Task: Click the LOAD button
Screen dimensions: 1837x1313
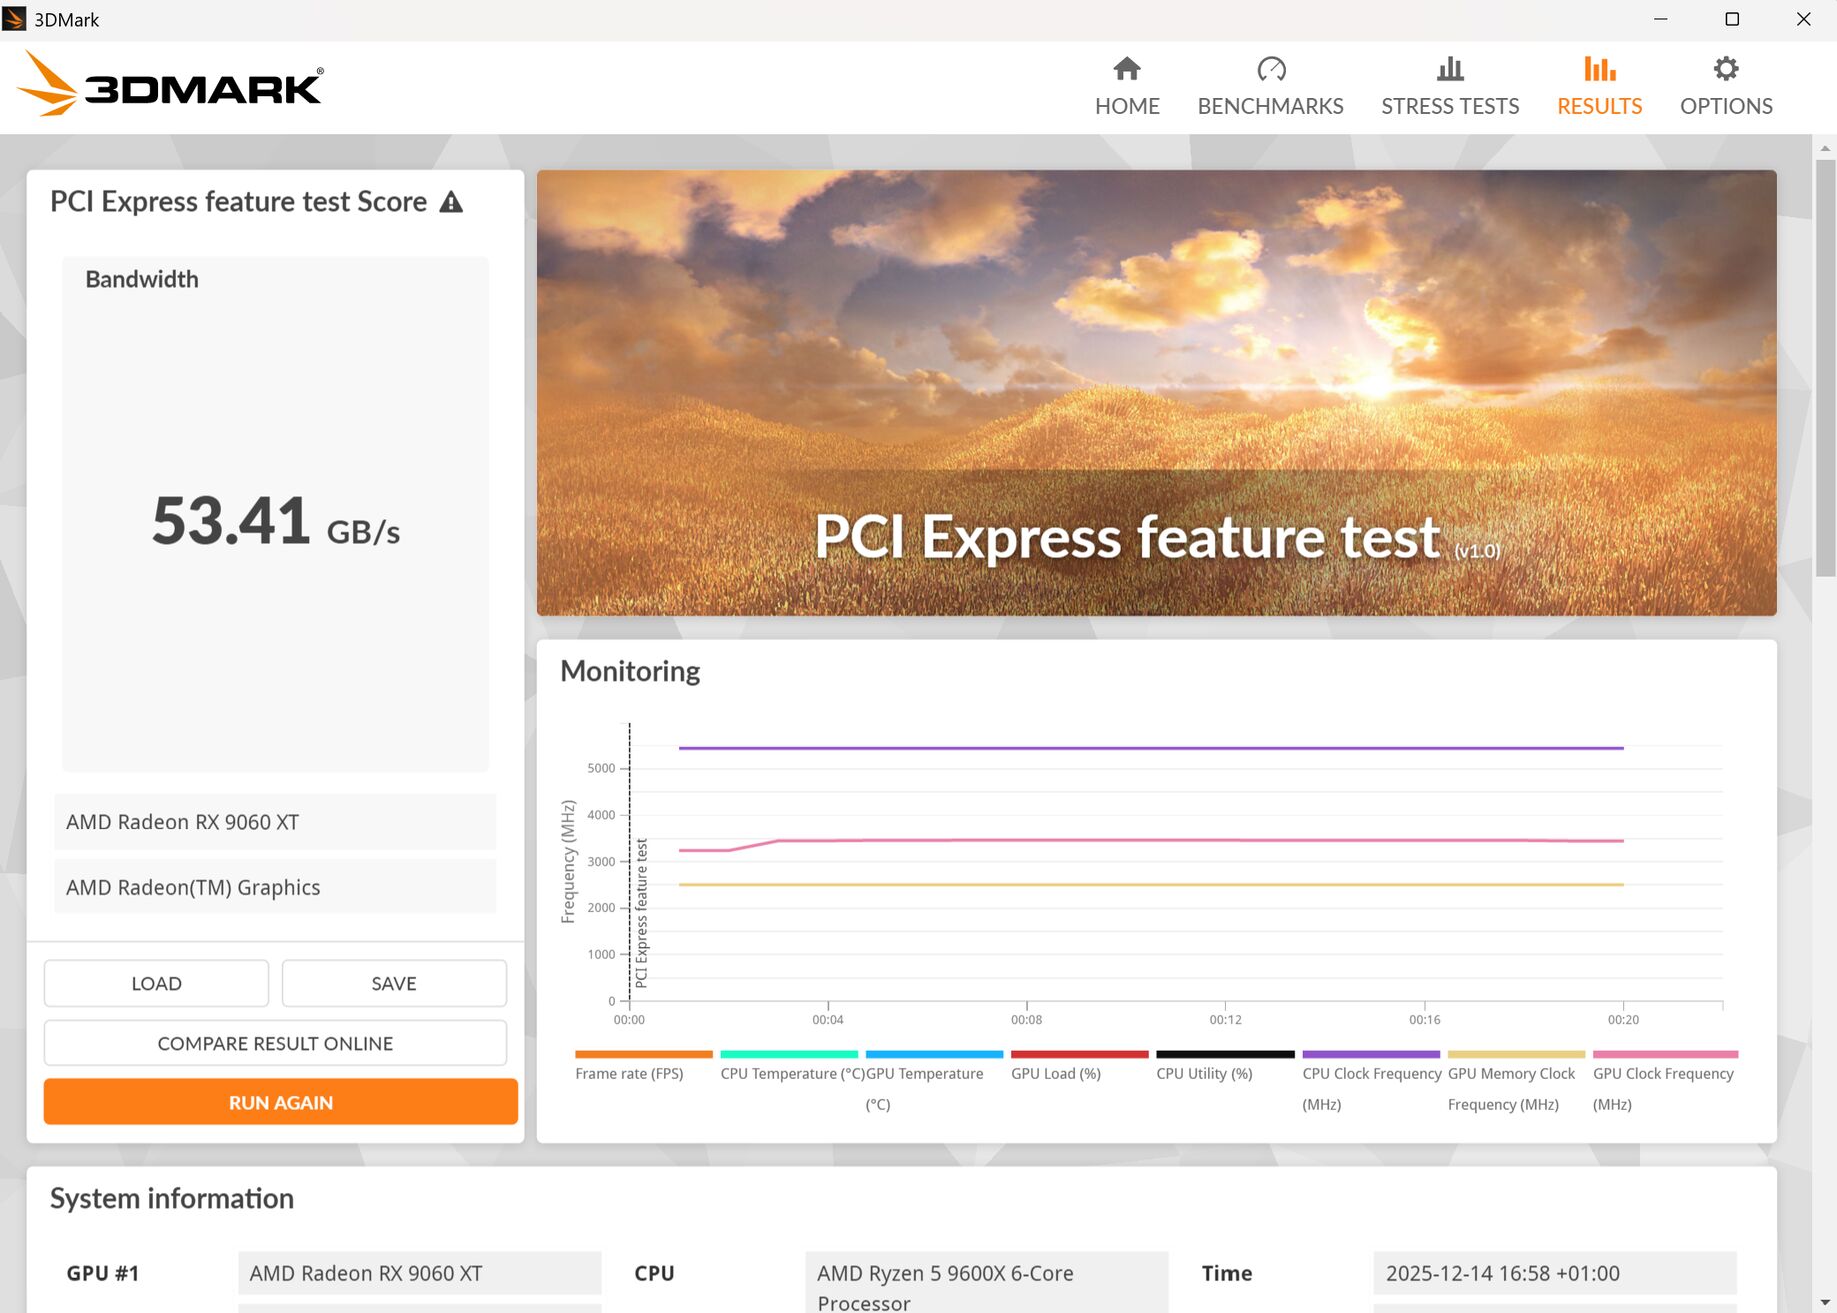Action: [156, 983]
